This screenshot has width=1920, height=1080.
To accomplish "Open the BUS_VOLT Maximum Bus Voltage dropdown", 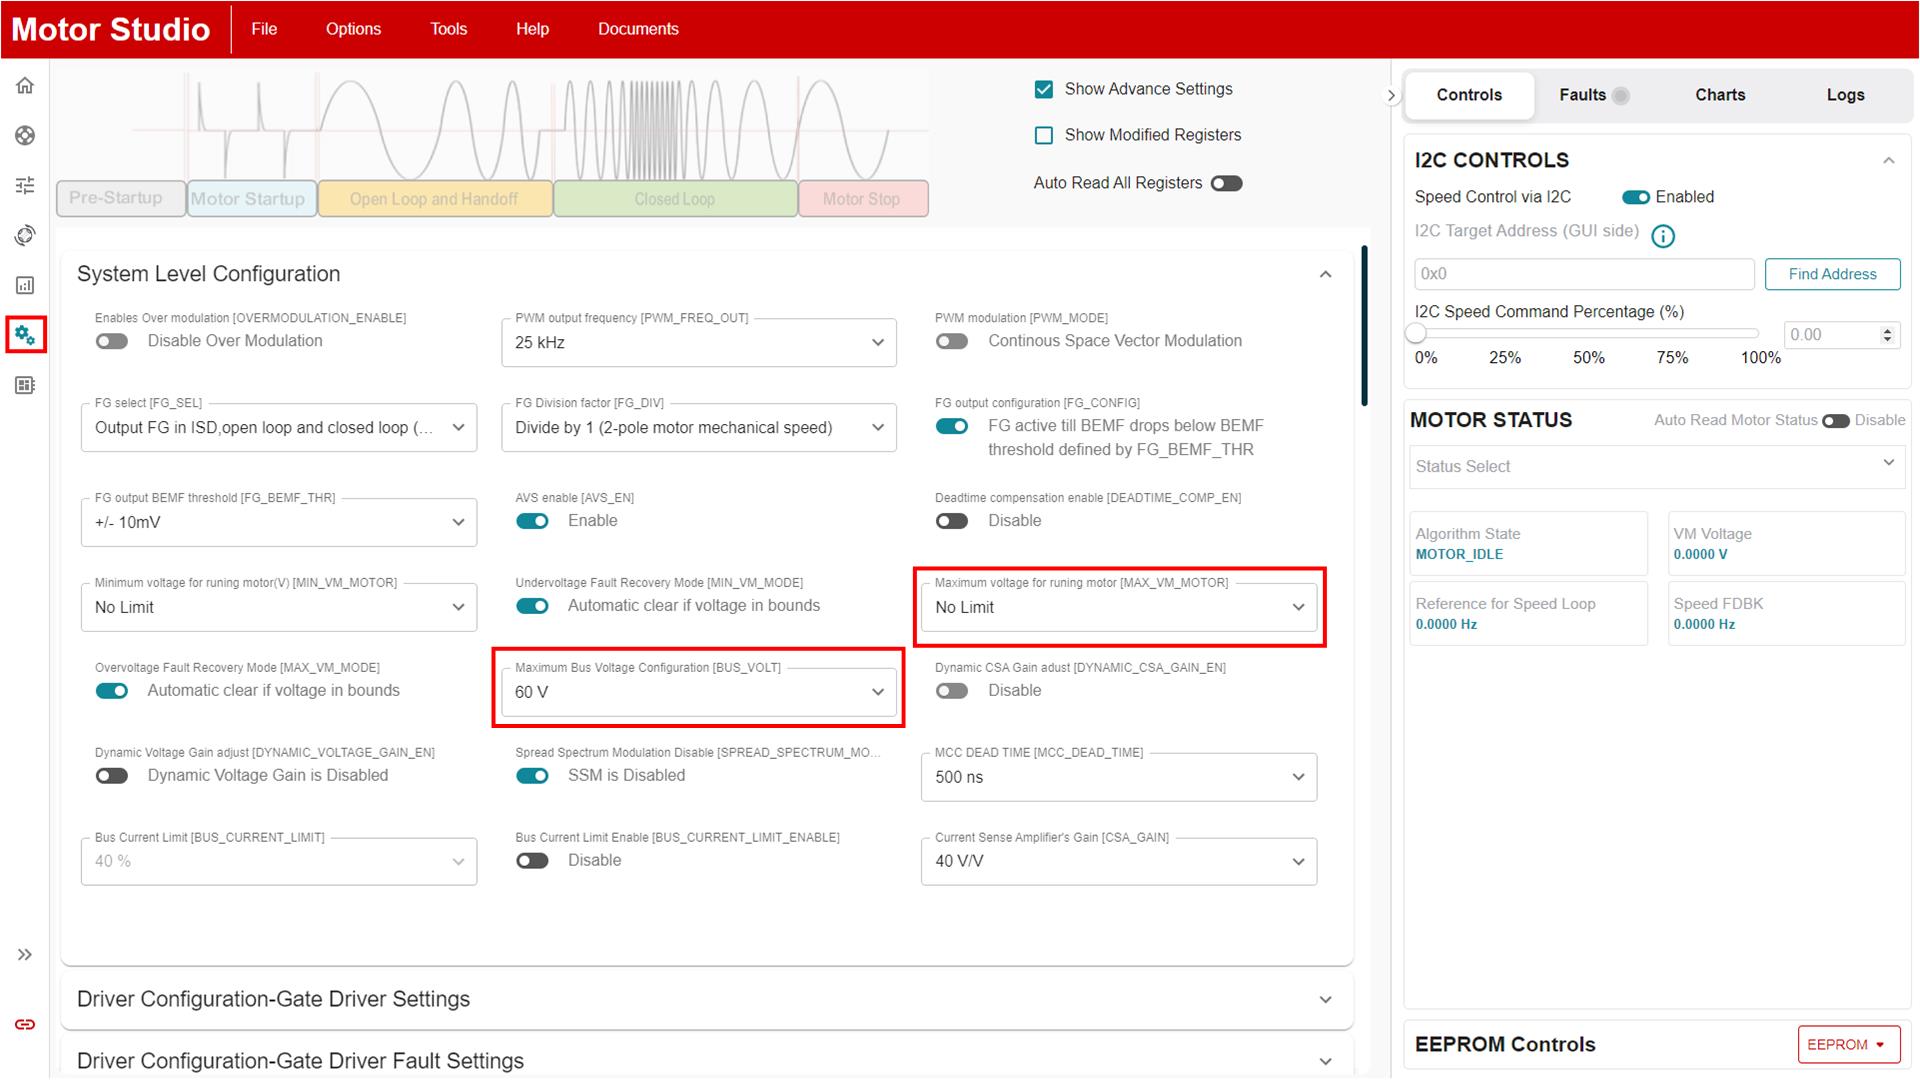I will point(698,692).
